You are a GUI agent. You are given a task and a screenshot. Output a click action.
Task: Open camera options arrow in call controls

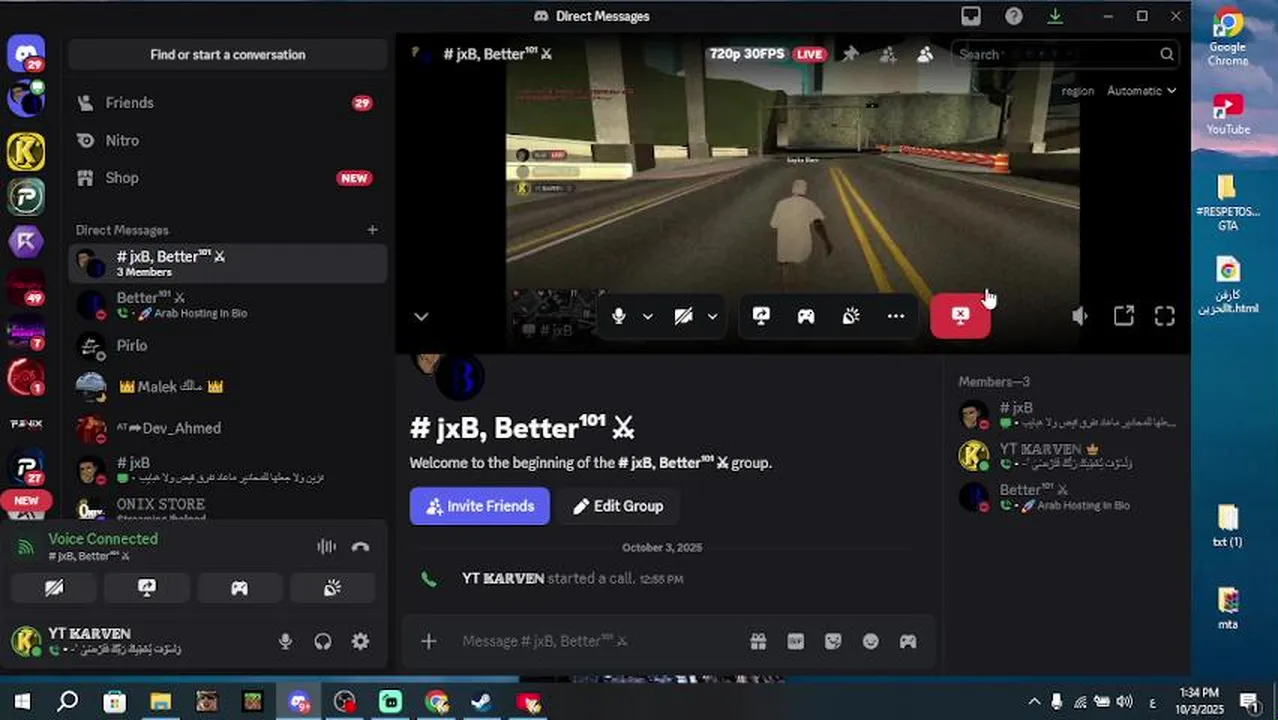pyautogui.click(x=712, y=316)
